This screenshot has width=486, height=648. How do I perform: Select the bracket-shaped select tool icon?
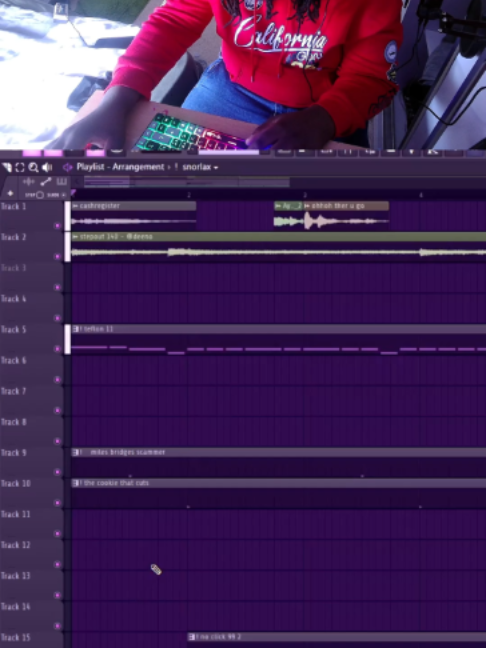coord(20,167)
